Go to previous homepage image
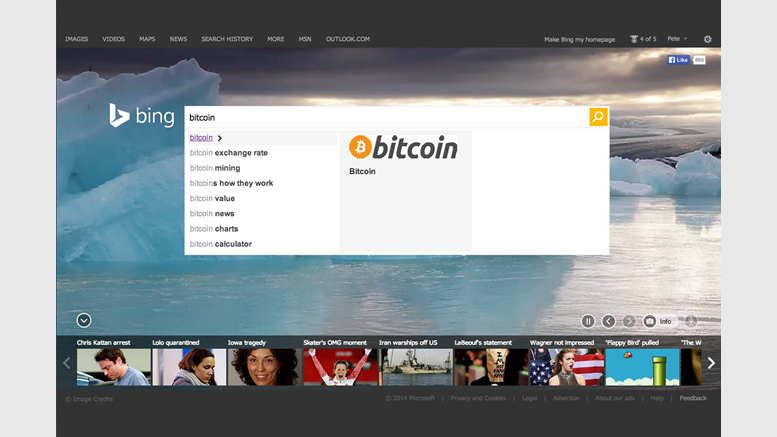Screen dimensions: 777x437 coord(609,322)
